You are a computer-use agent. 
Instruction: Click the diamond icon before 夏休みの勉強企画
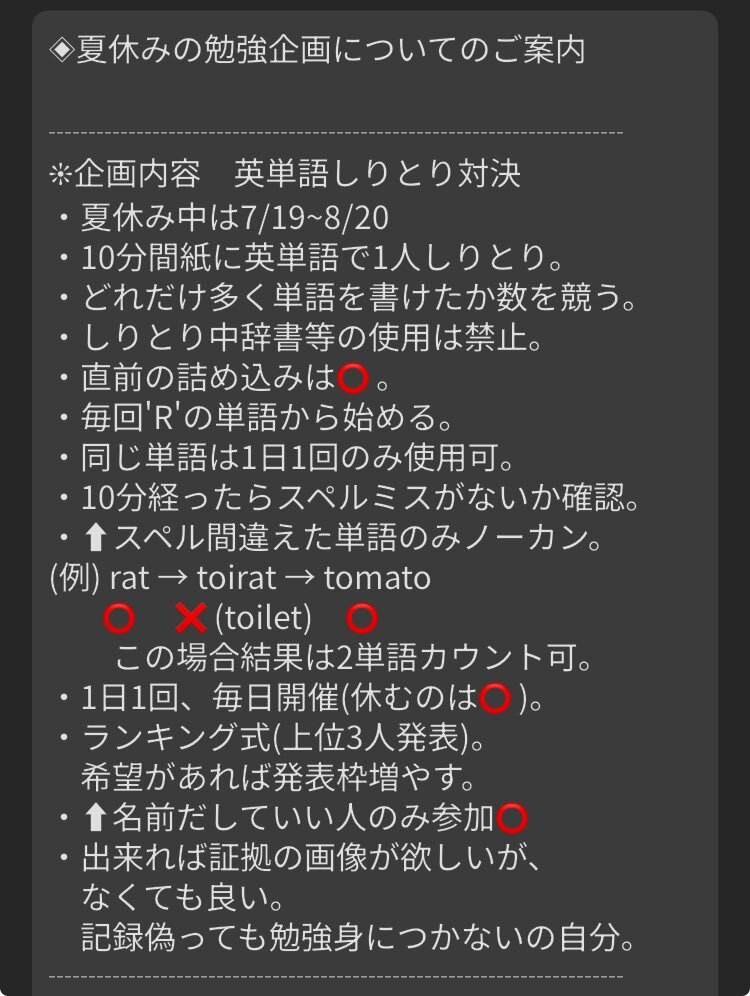[62, 50]
